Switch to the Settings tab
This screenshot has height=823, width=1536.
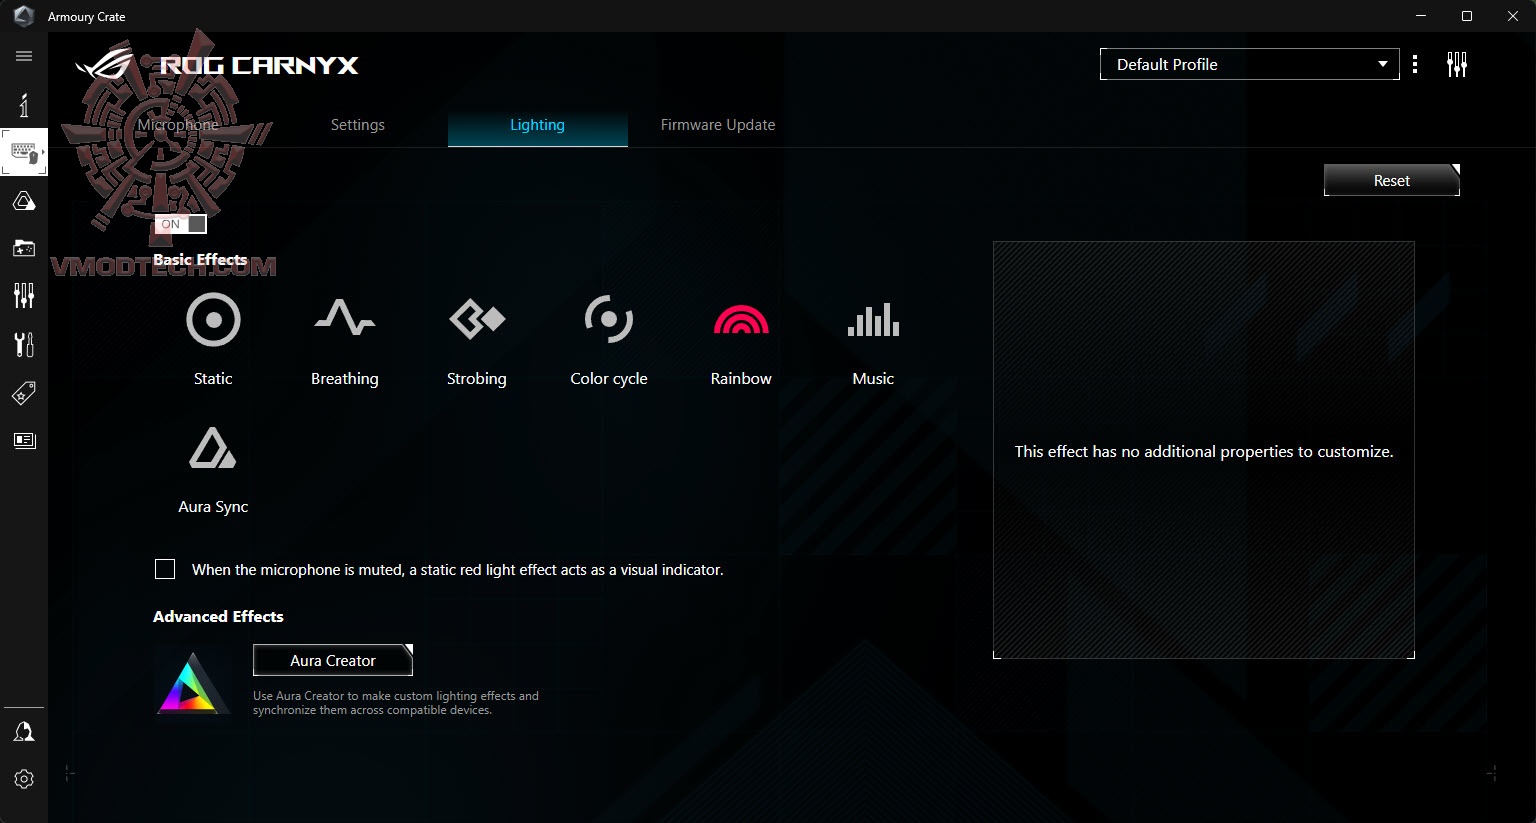(x=358, y=125)
